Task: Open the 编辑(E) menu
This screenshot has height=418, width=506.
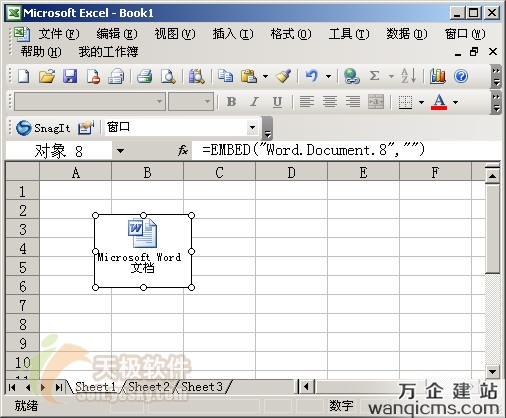Action: pos(117,34)
